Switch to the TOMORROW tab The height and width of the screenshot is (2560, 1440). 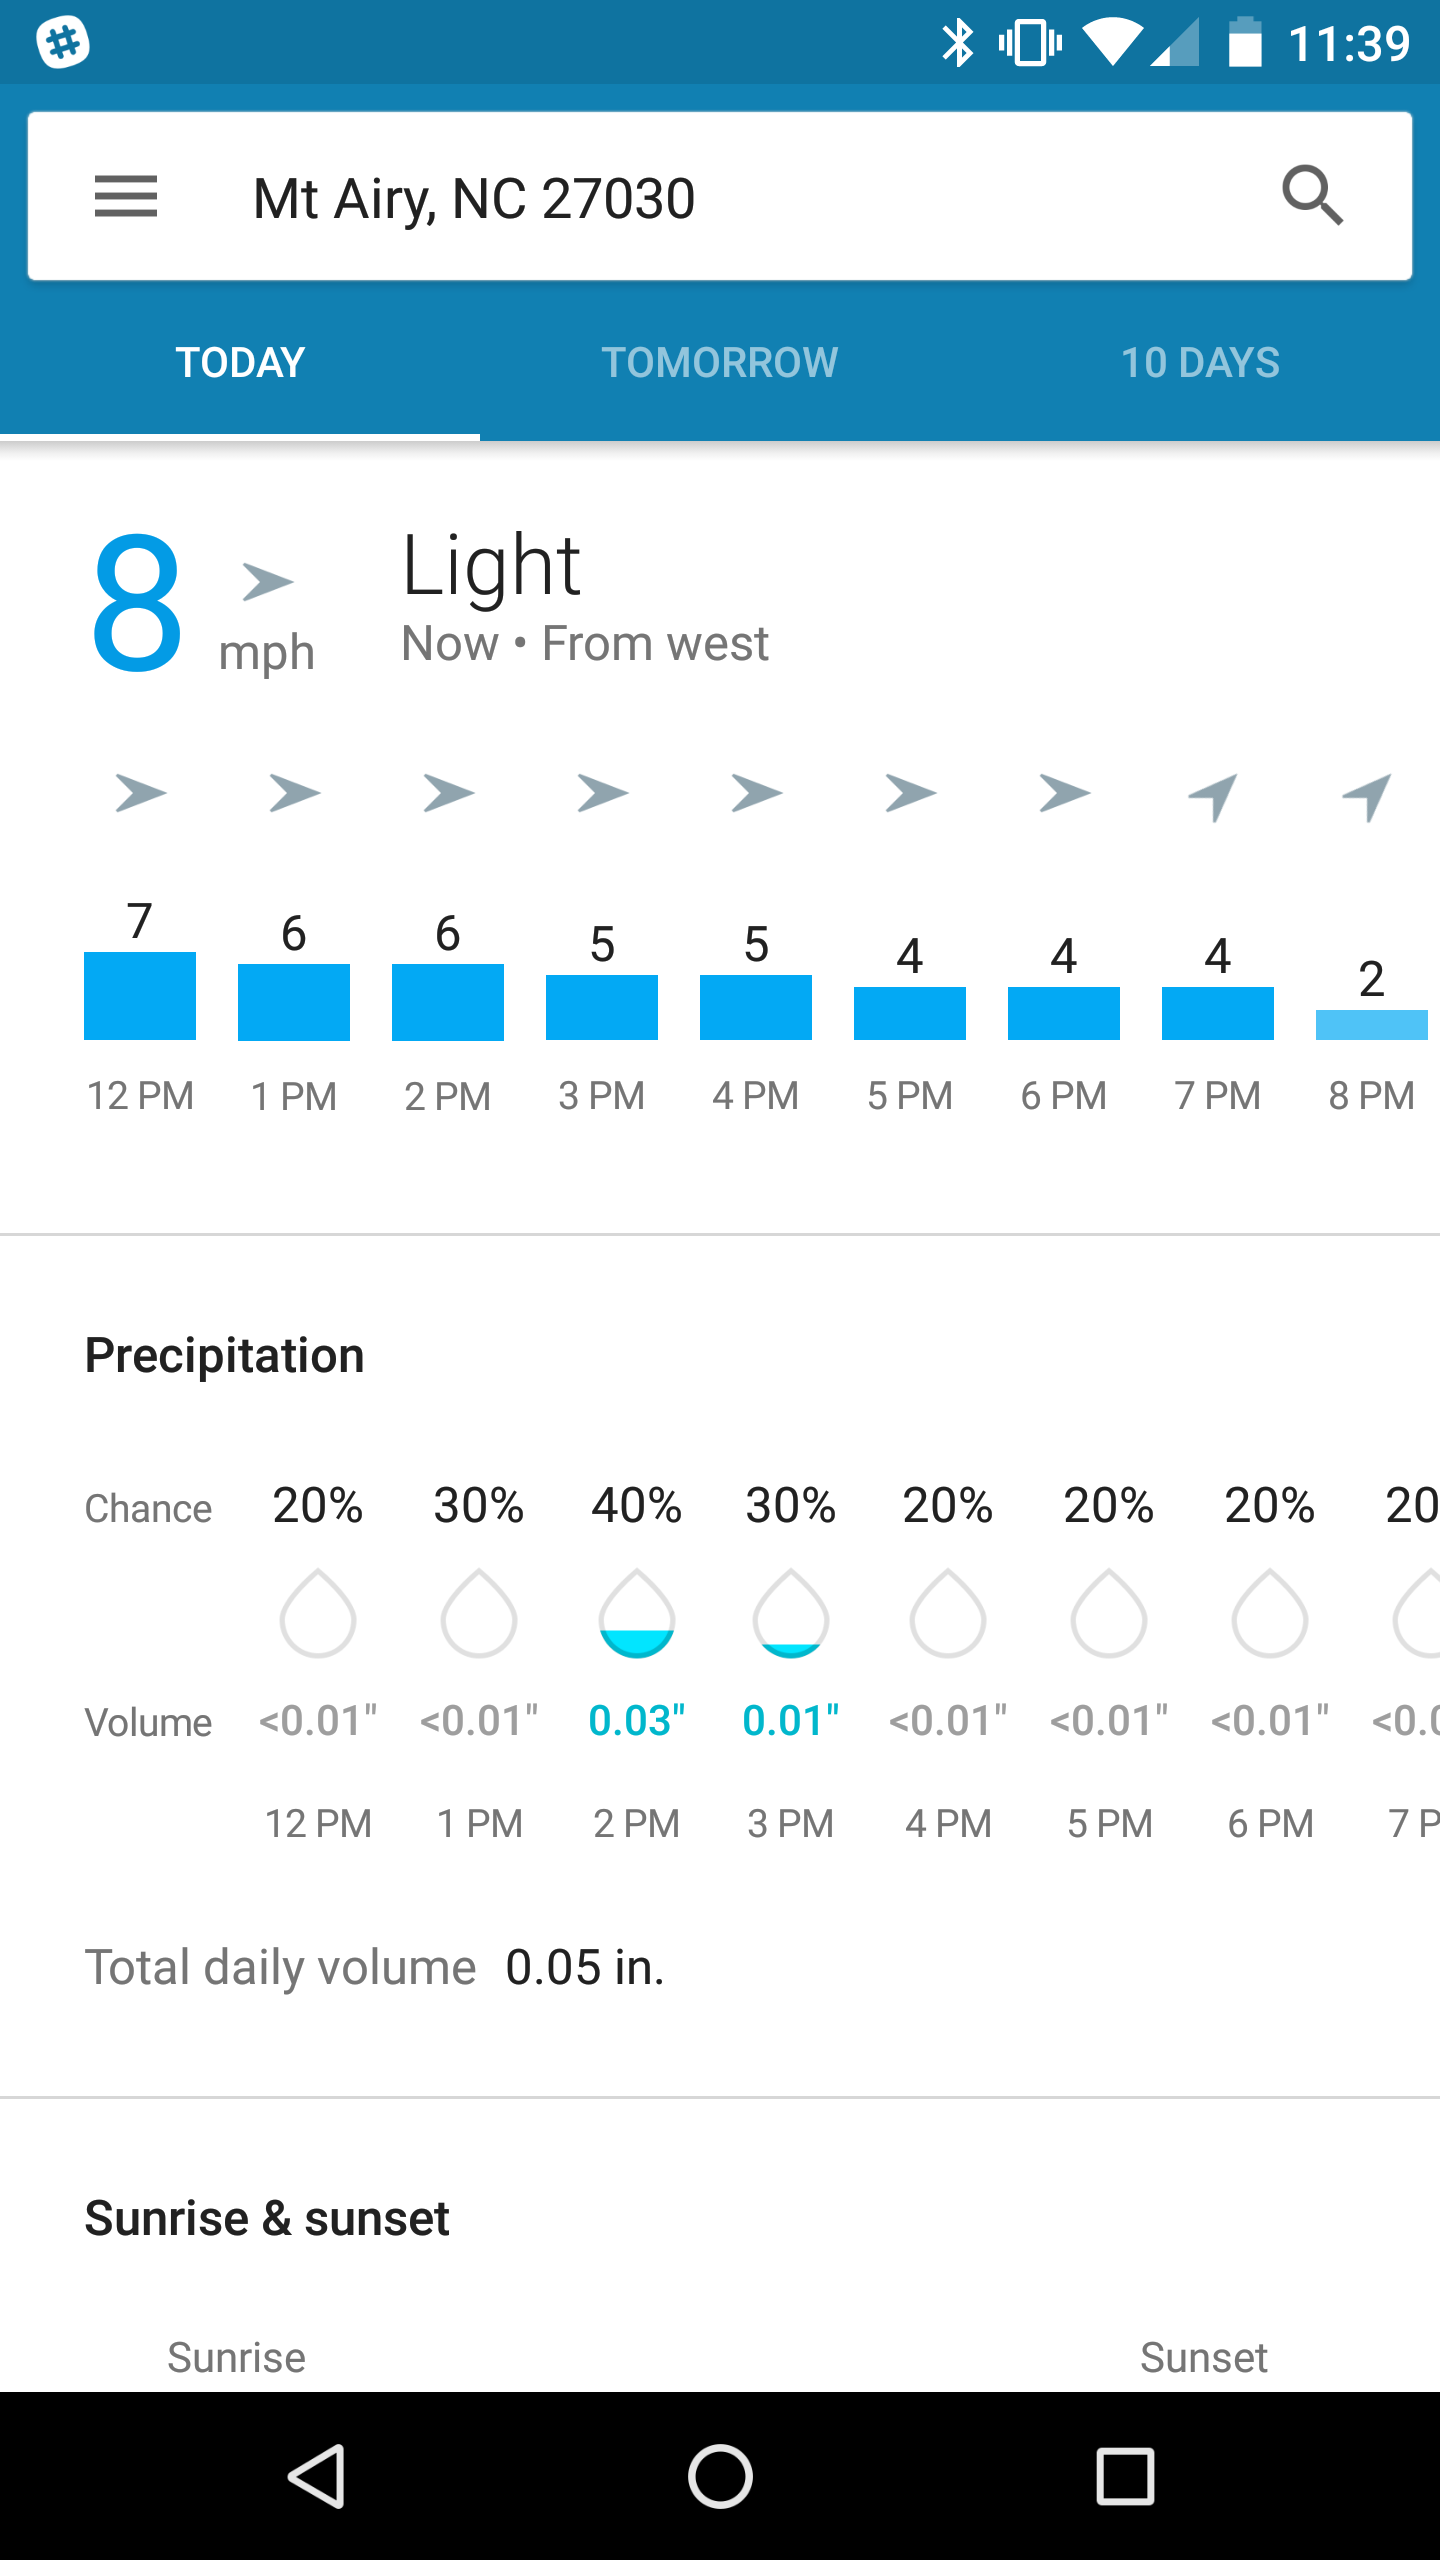pos(719,361)
